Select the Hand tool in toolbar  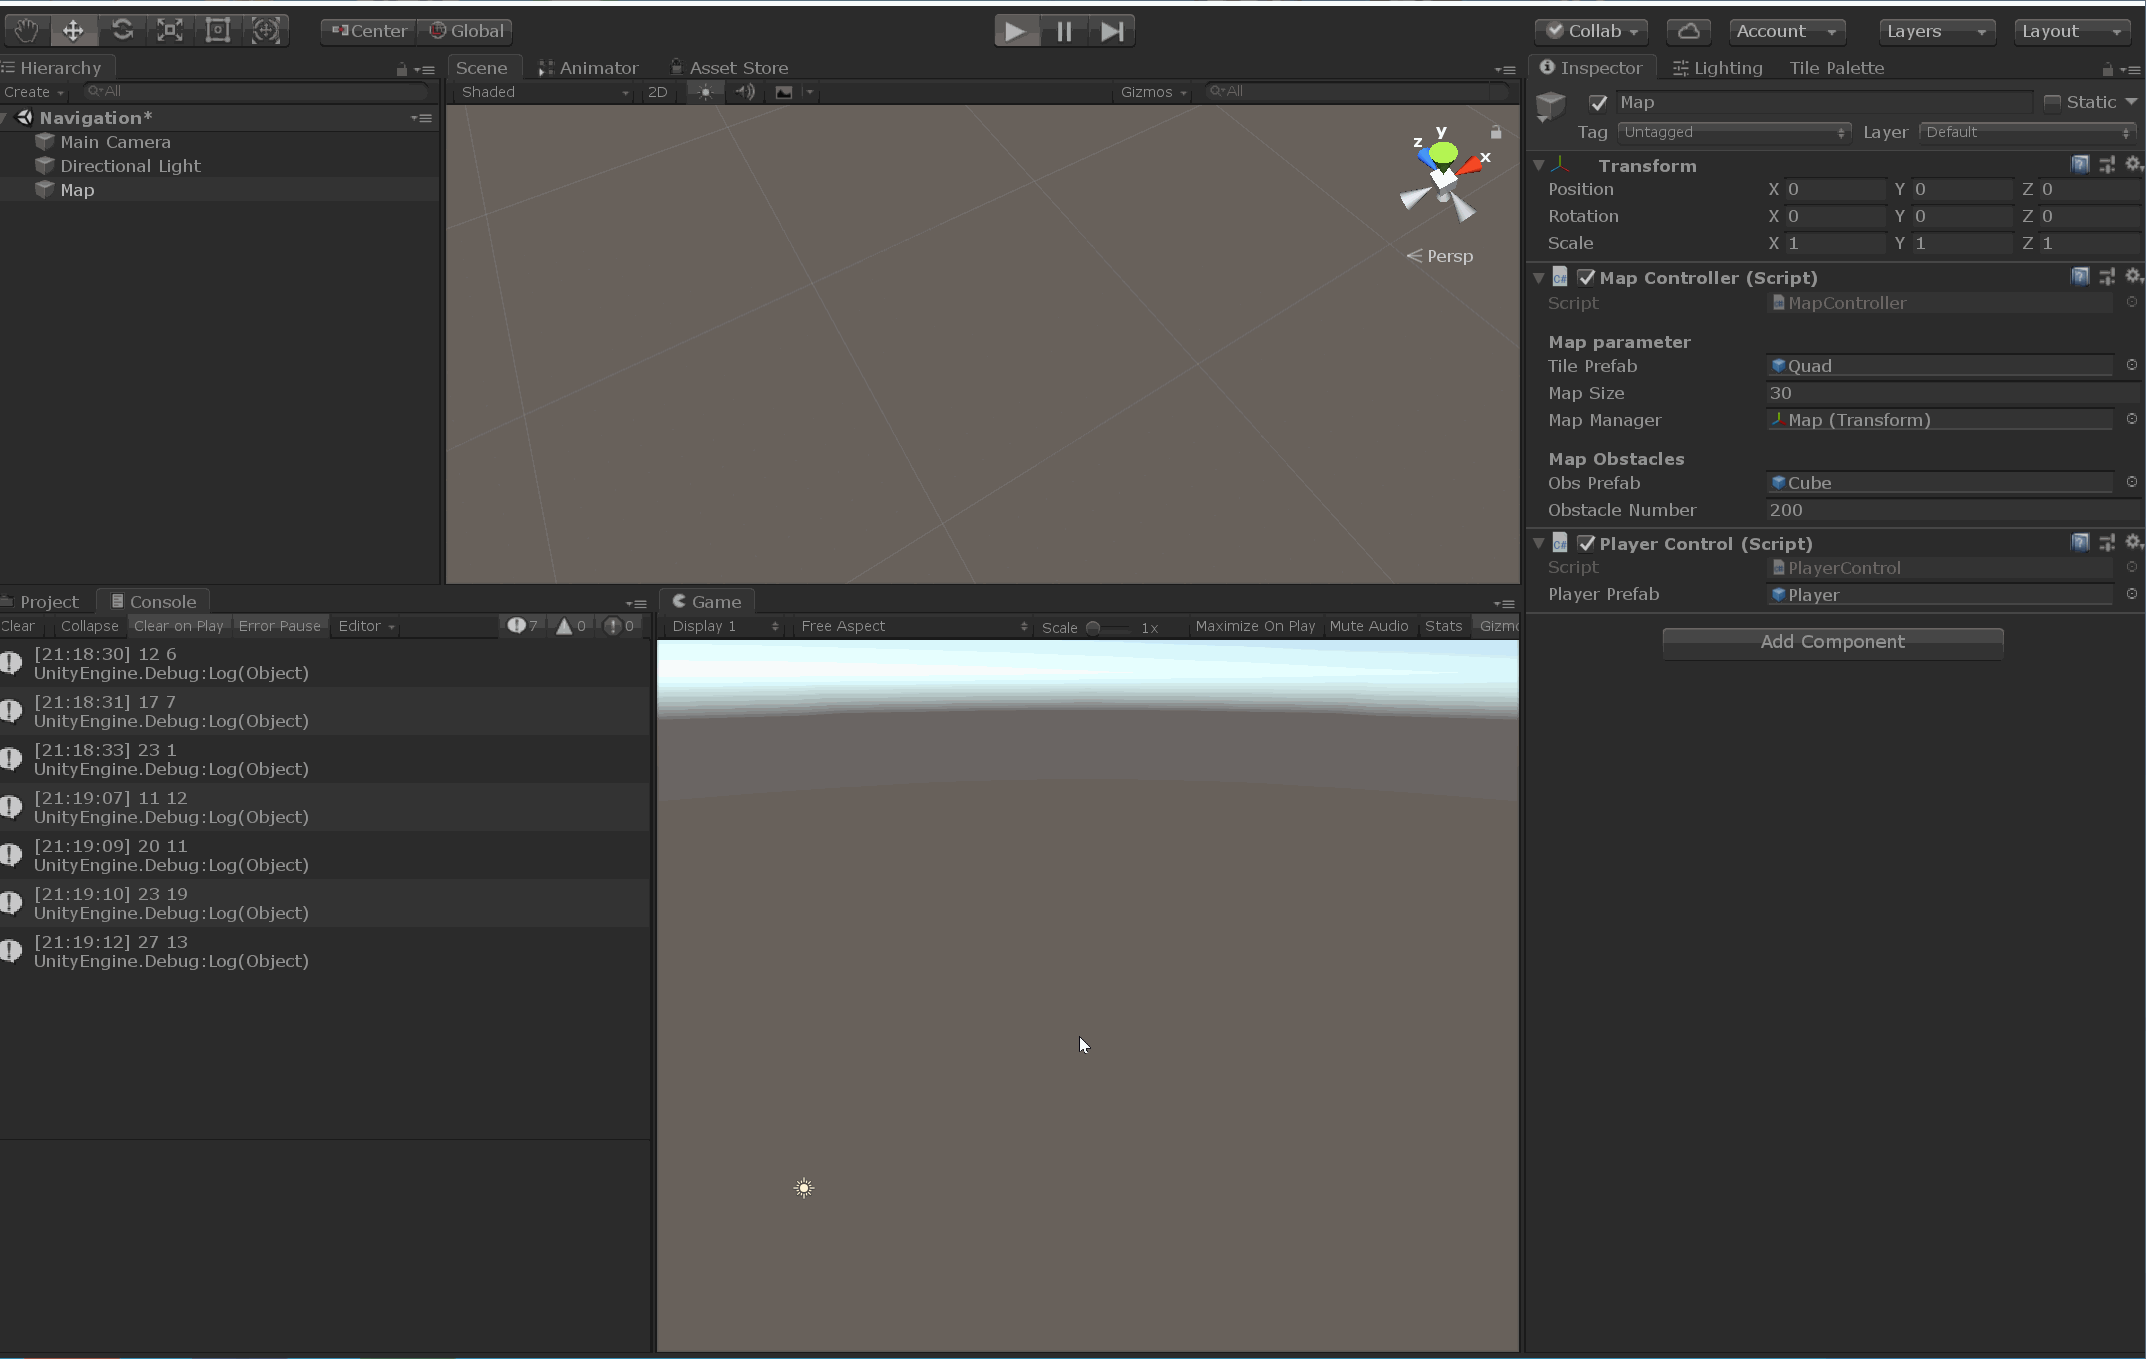tap(26, 30)
